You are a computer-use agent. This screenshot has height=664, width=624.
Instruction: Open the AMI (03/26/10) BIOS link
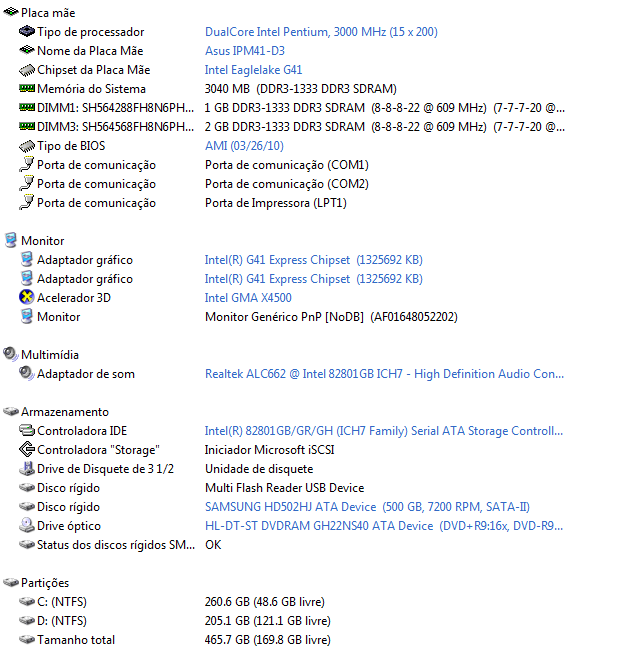[x=244, y=146]
